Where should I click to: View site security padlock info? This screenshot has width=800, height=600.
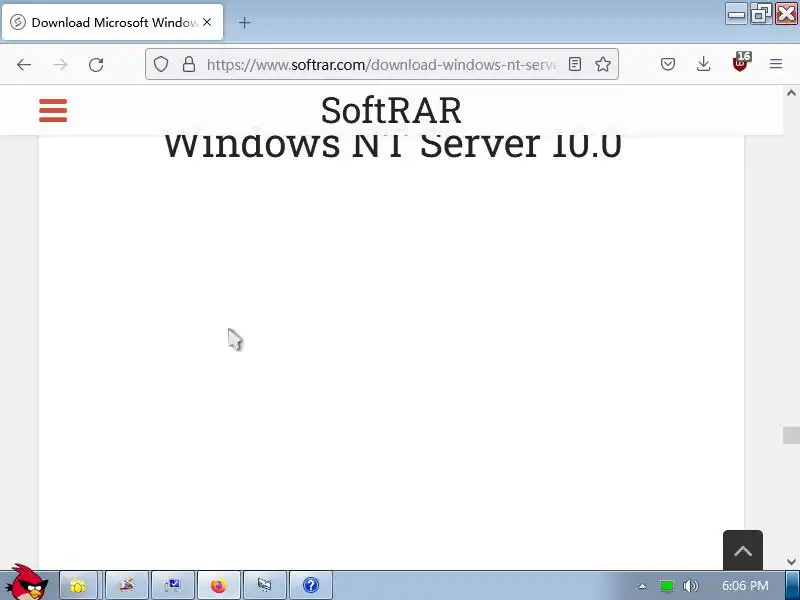[x=189, y=64]
